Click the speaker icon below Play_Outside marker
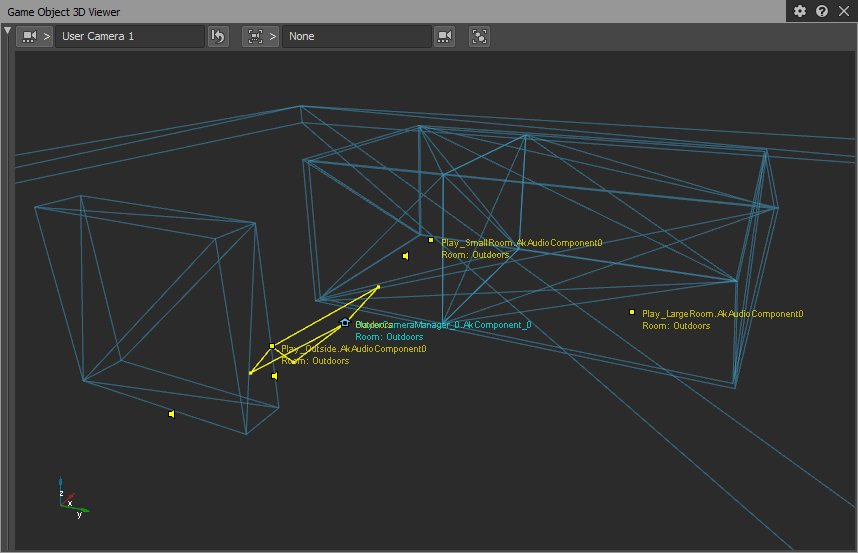Image resolution: width=858 pixels, height=553 pixels. tap(274, 376)
